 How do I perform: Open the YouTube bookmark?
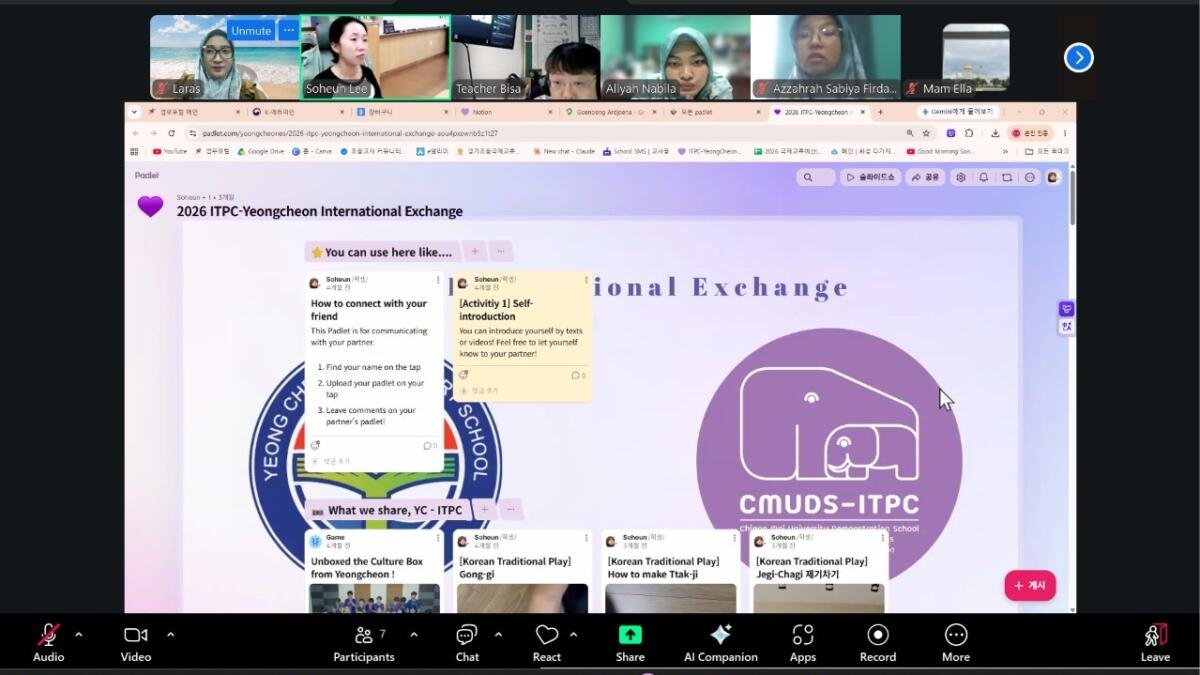pyautogui.click(x=169, y=151)
